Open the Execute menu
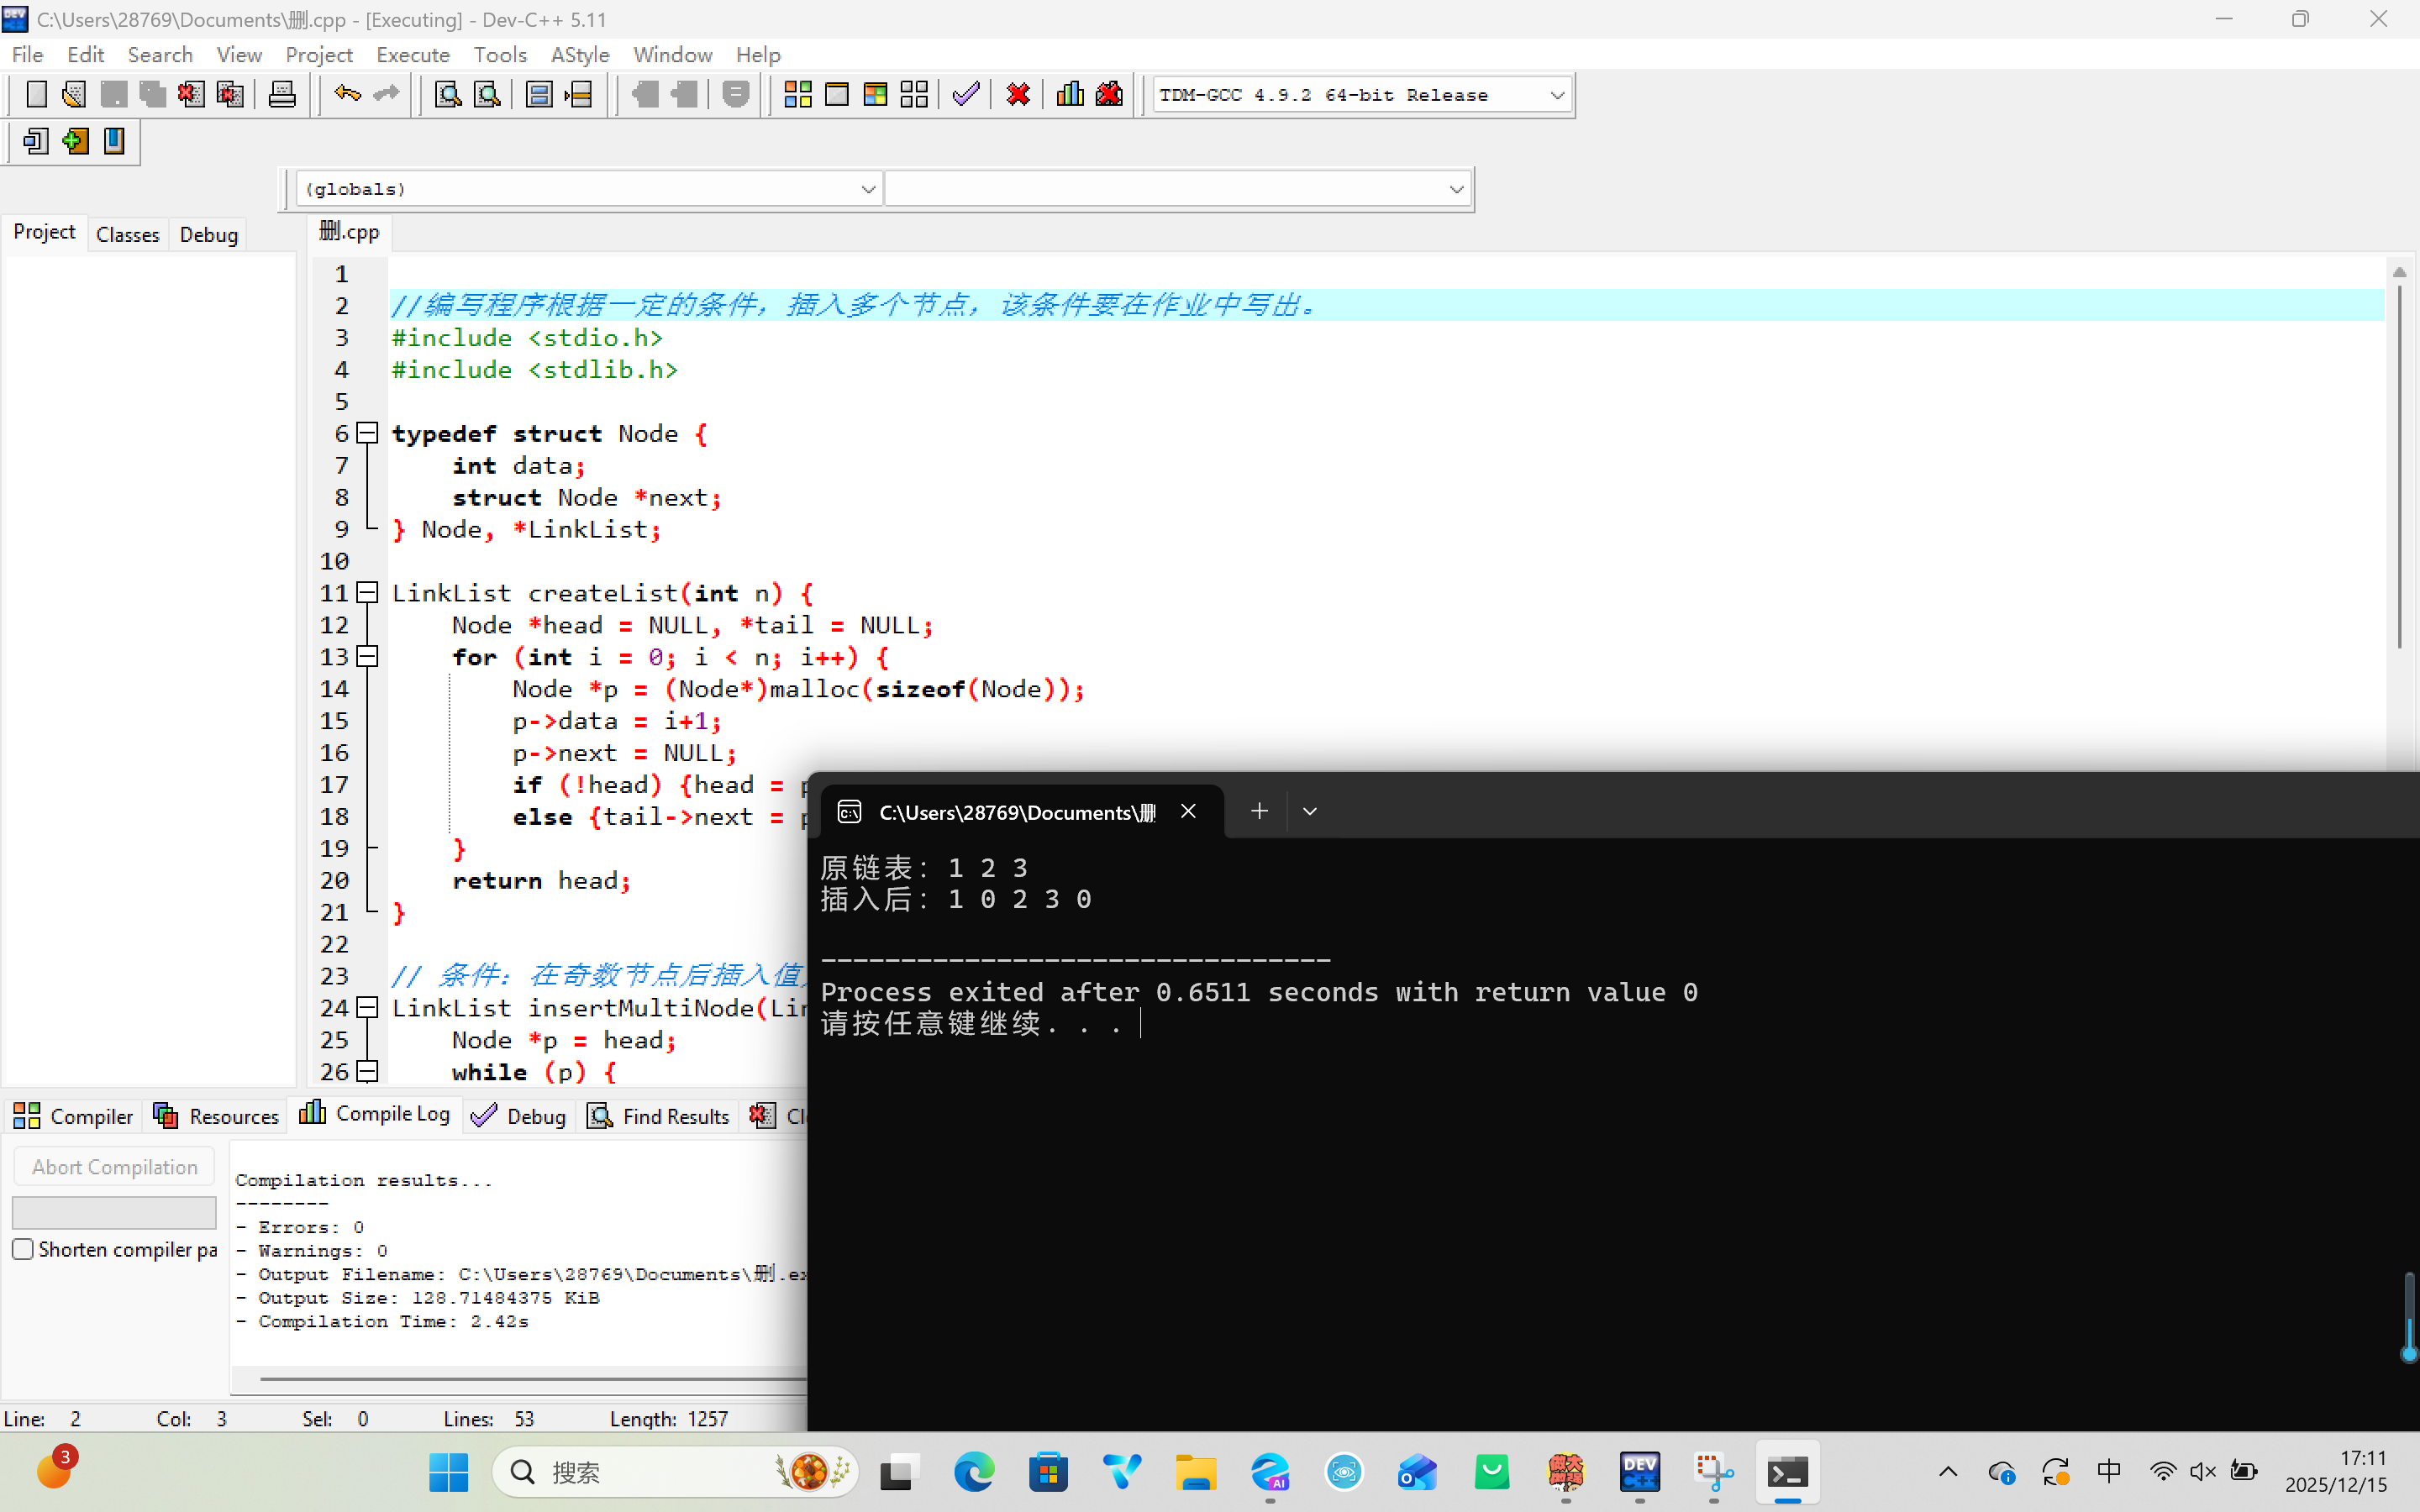This screenshot has height=1512, width=2420. point(412,55)
